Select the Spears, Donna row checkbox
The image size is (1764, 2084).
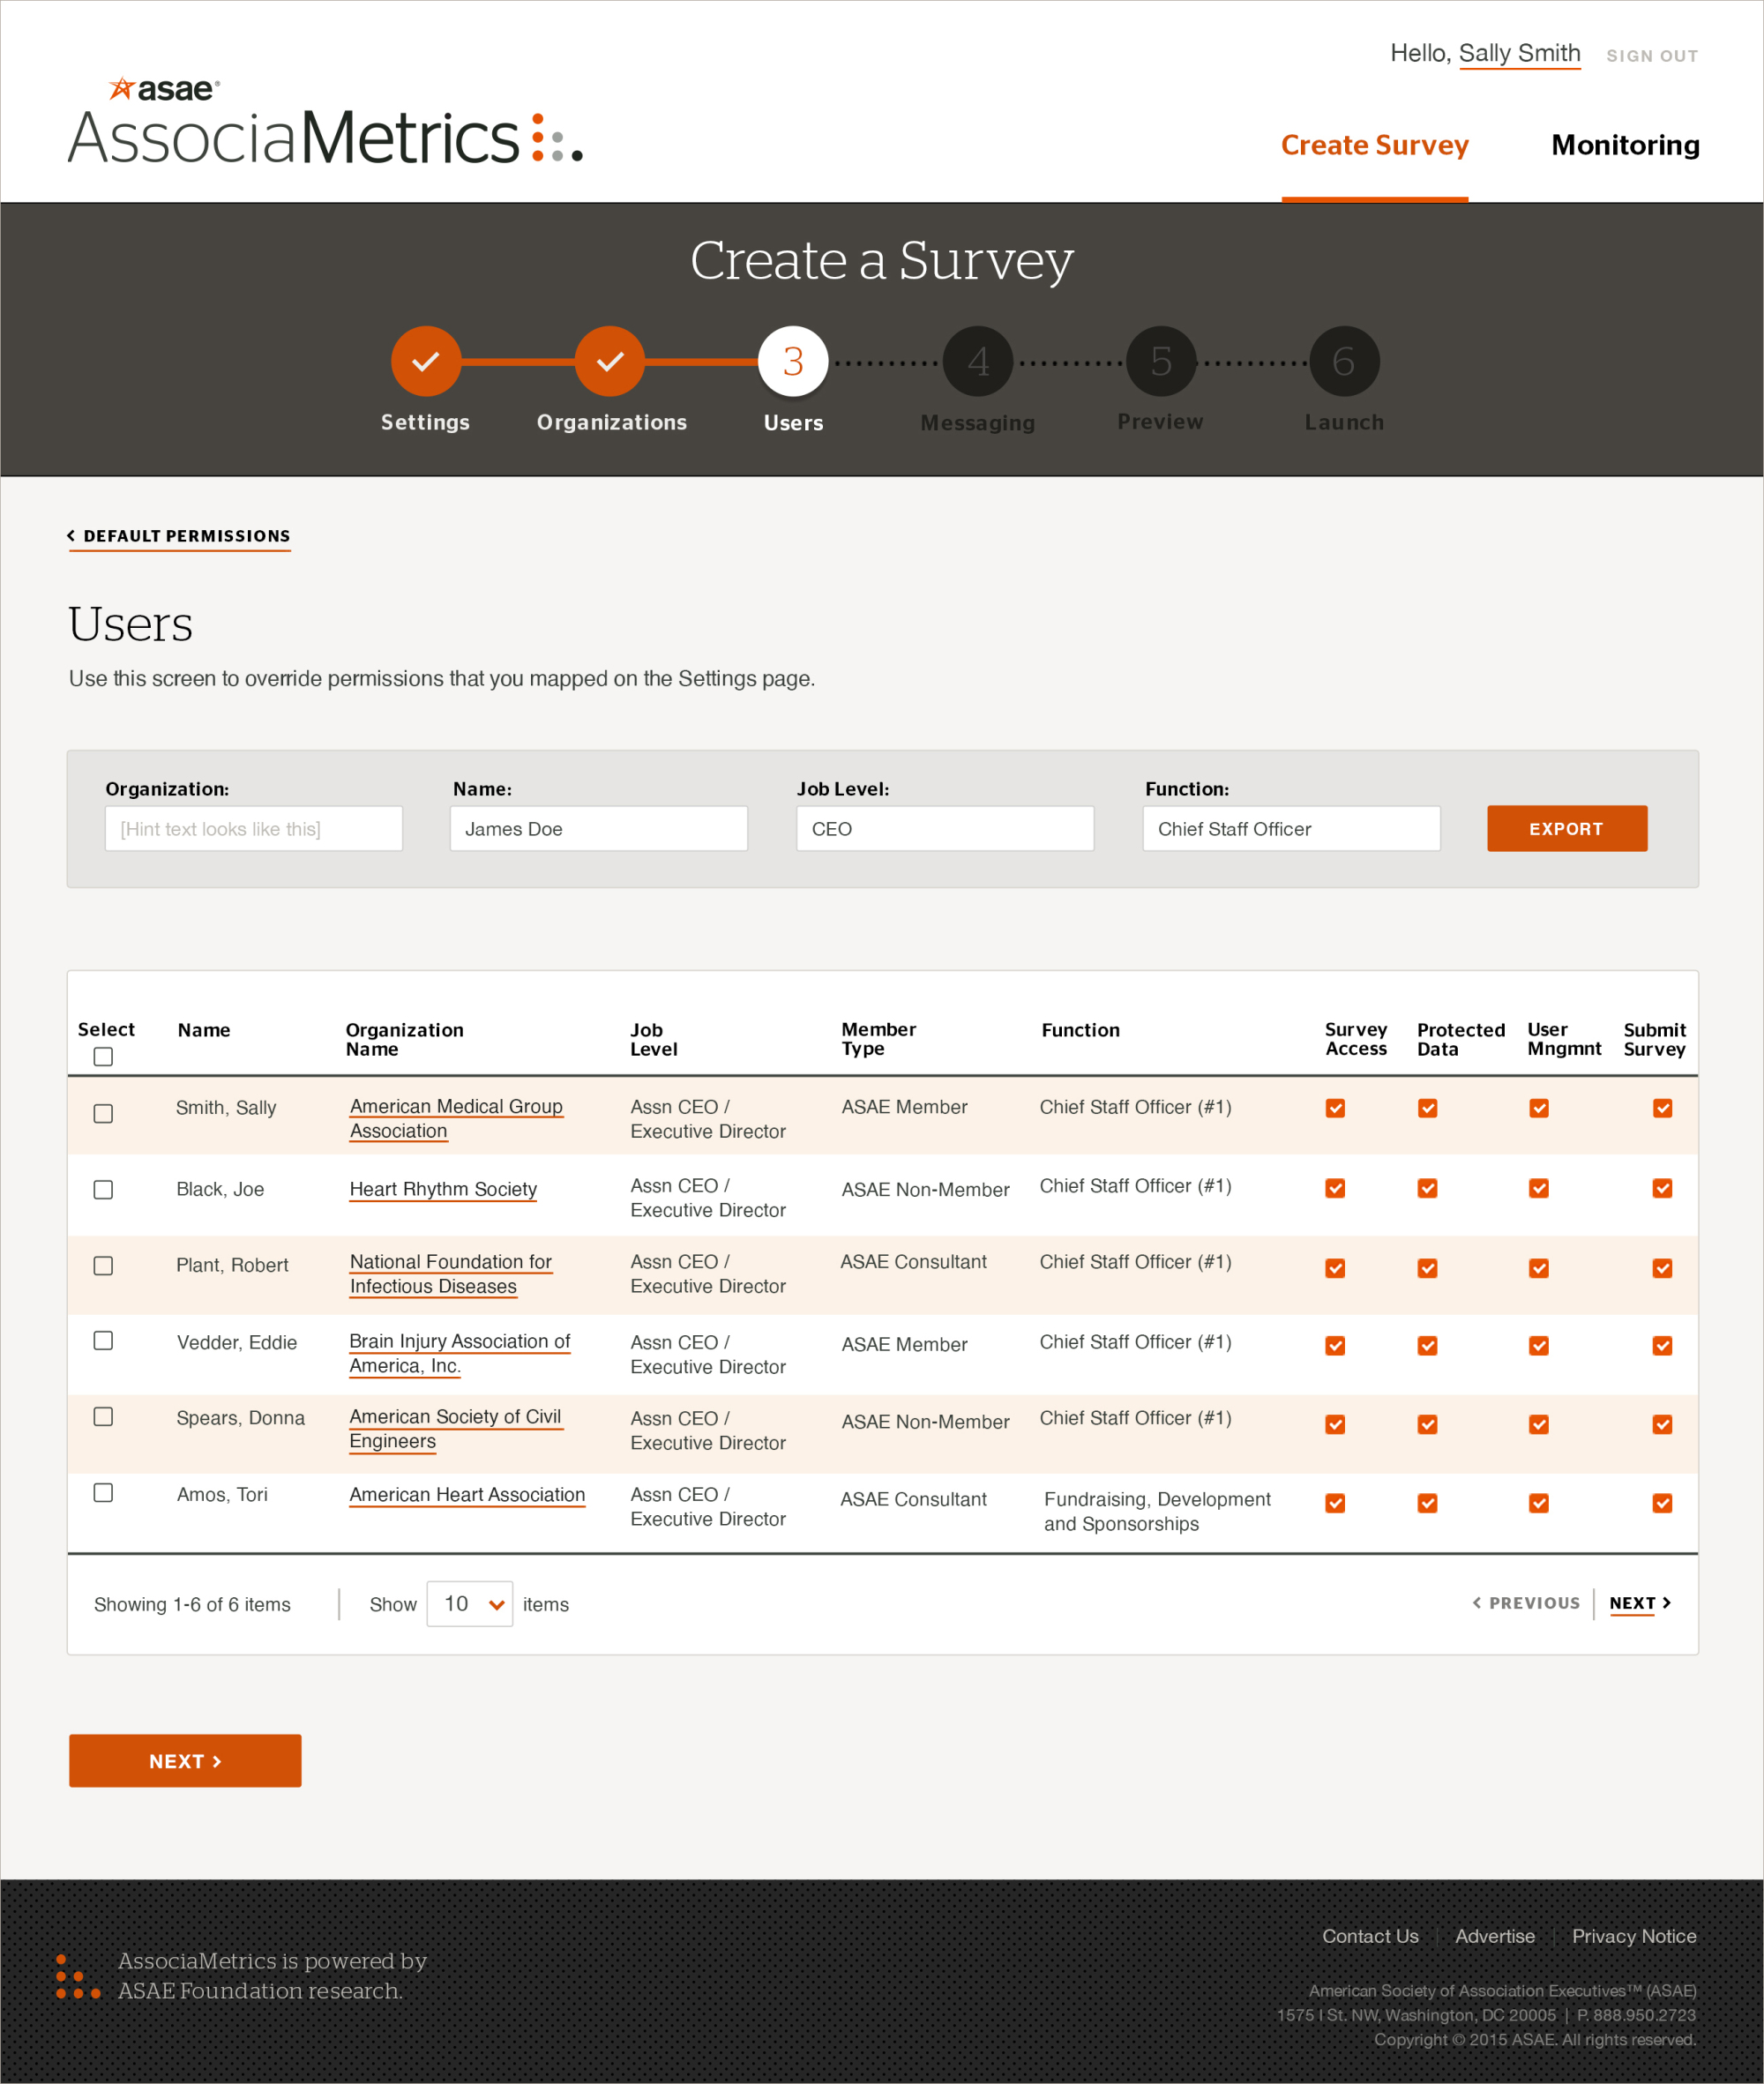tap(103, 1417)
